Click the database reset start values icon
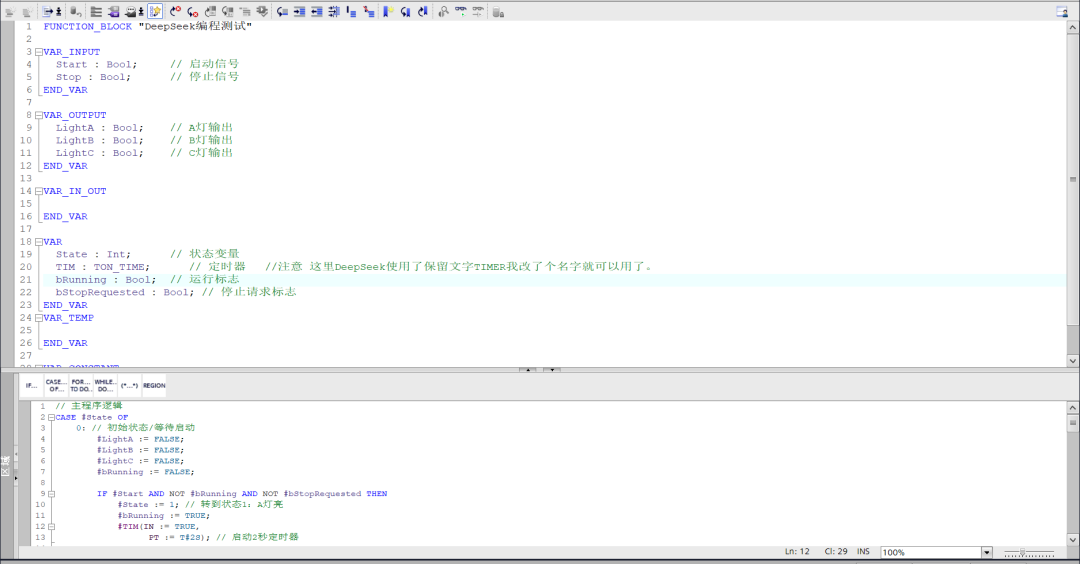The image size is (1080, 564). point(76,12)
